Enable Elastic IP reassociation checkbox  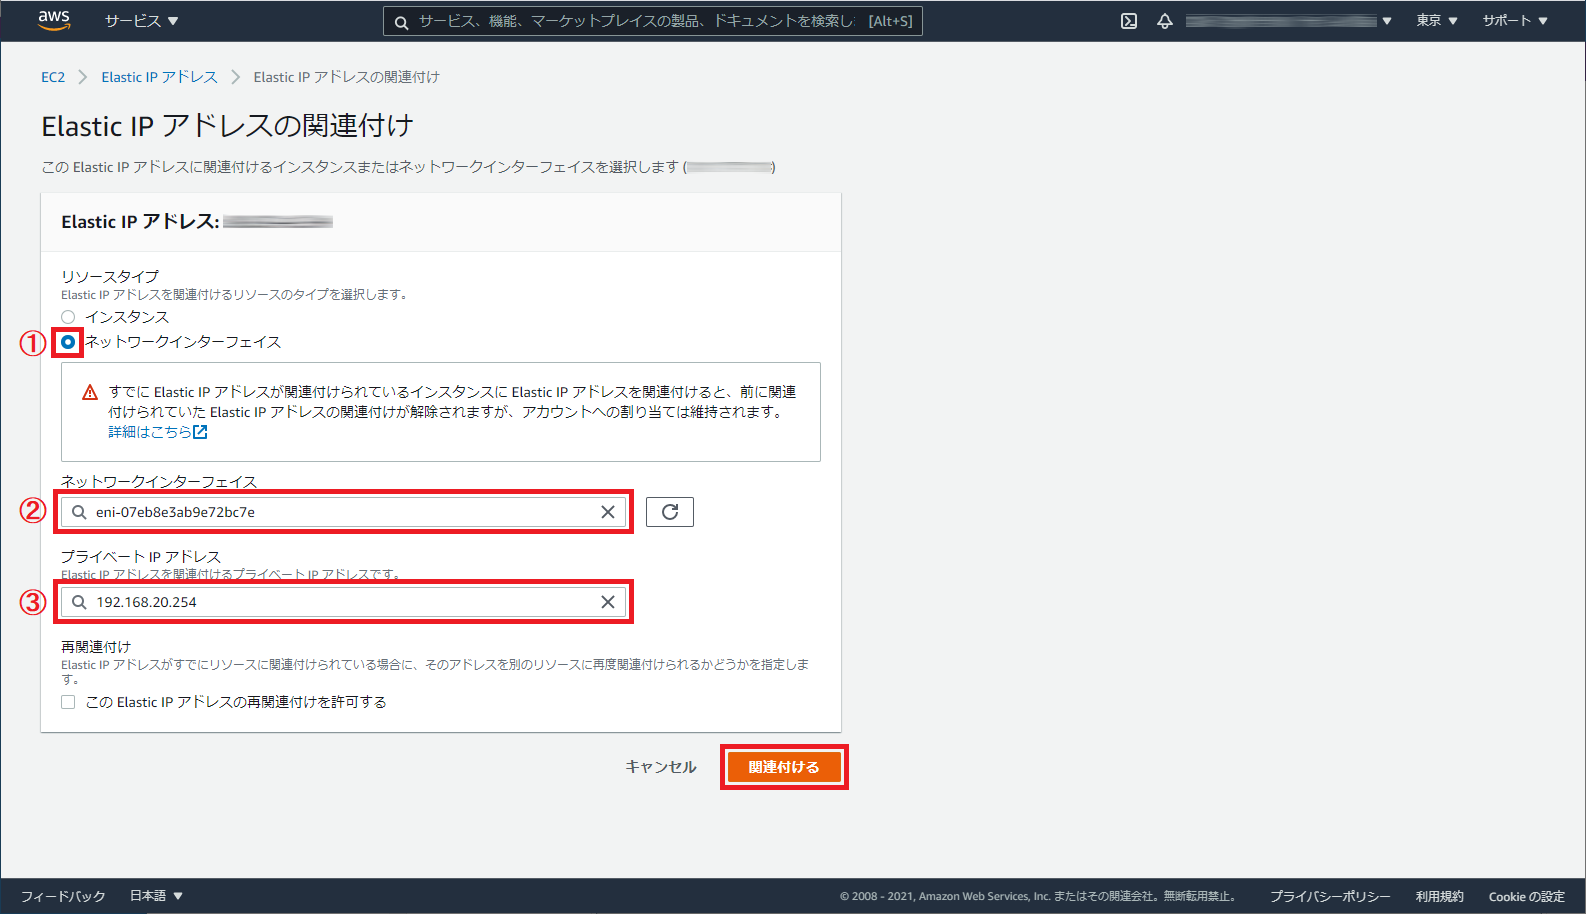click(x=68, y=702)
